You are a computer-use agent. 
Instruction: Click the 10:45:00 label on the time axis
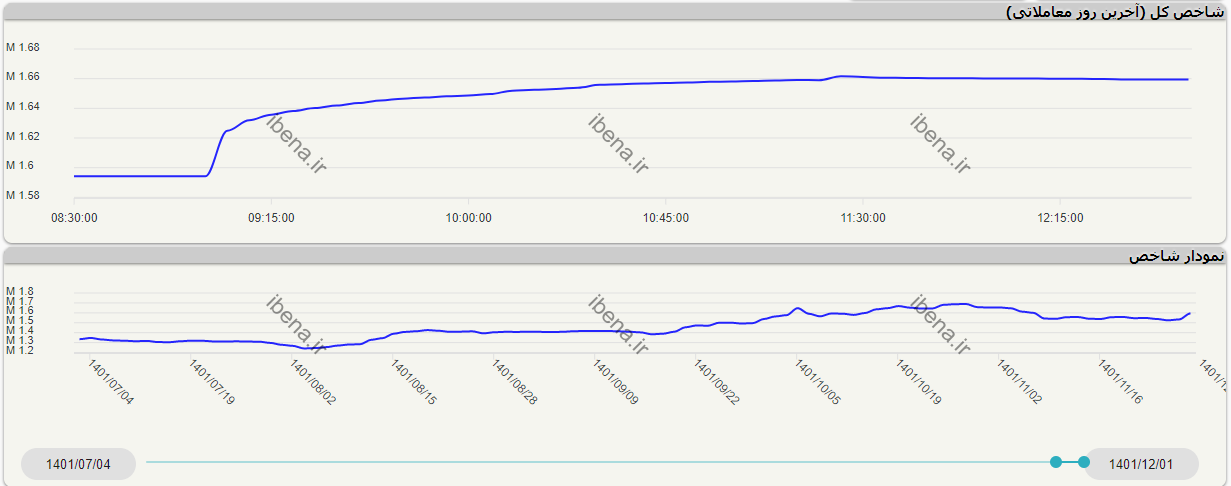point(666,218)
